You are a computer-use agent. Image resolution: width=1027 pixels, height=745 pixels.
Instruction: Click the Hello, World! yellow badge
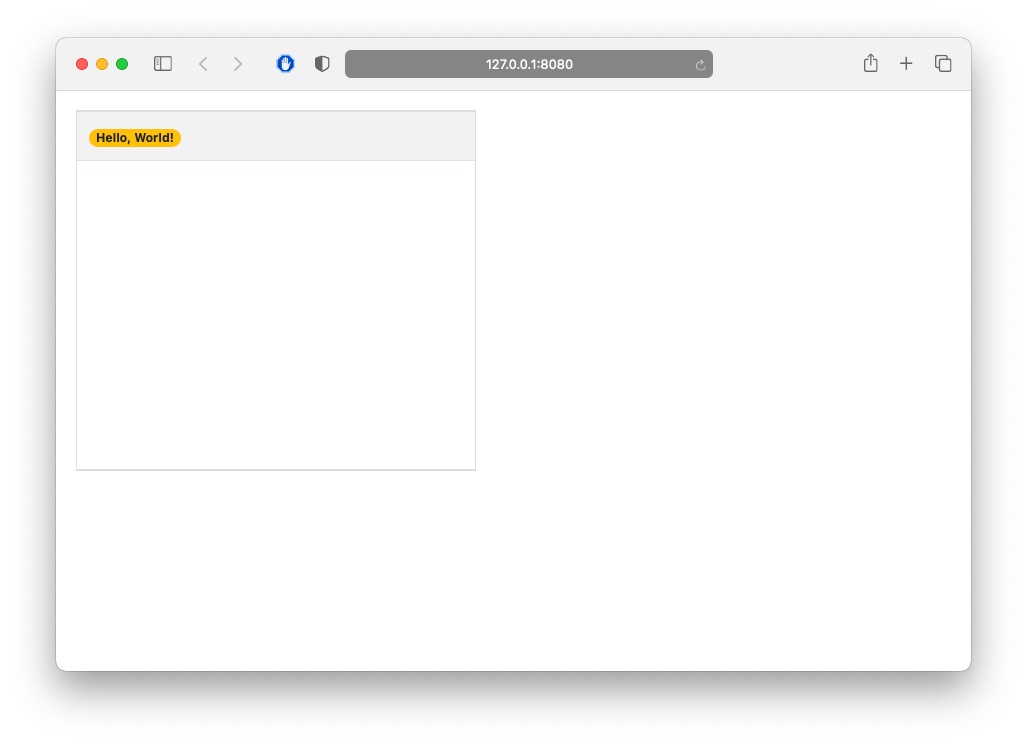(x=135, y=138)
